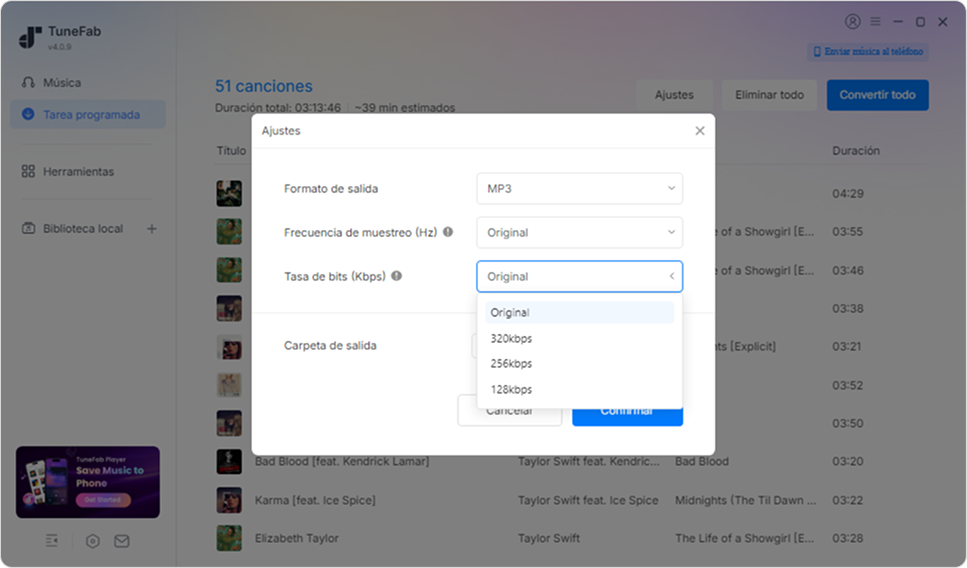Viewport: 967px width, 568px height.
Task: Click phone icon in Enviar música al teléfono
Action: point(817,52)
